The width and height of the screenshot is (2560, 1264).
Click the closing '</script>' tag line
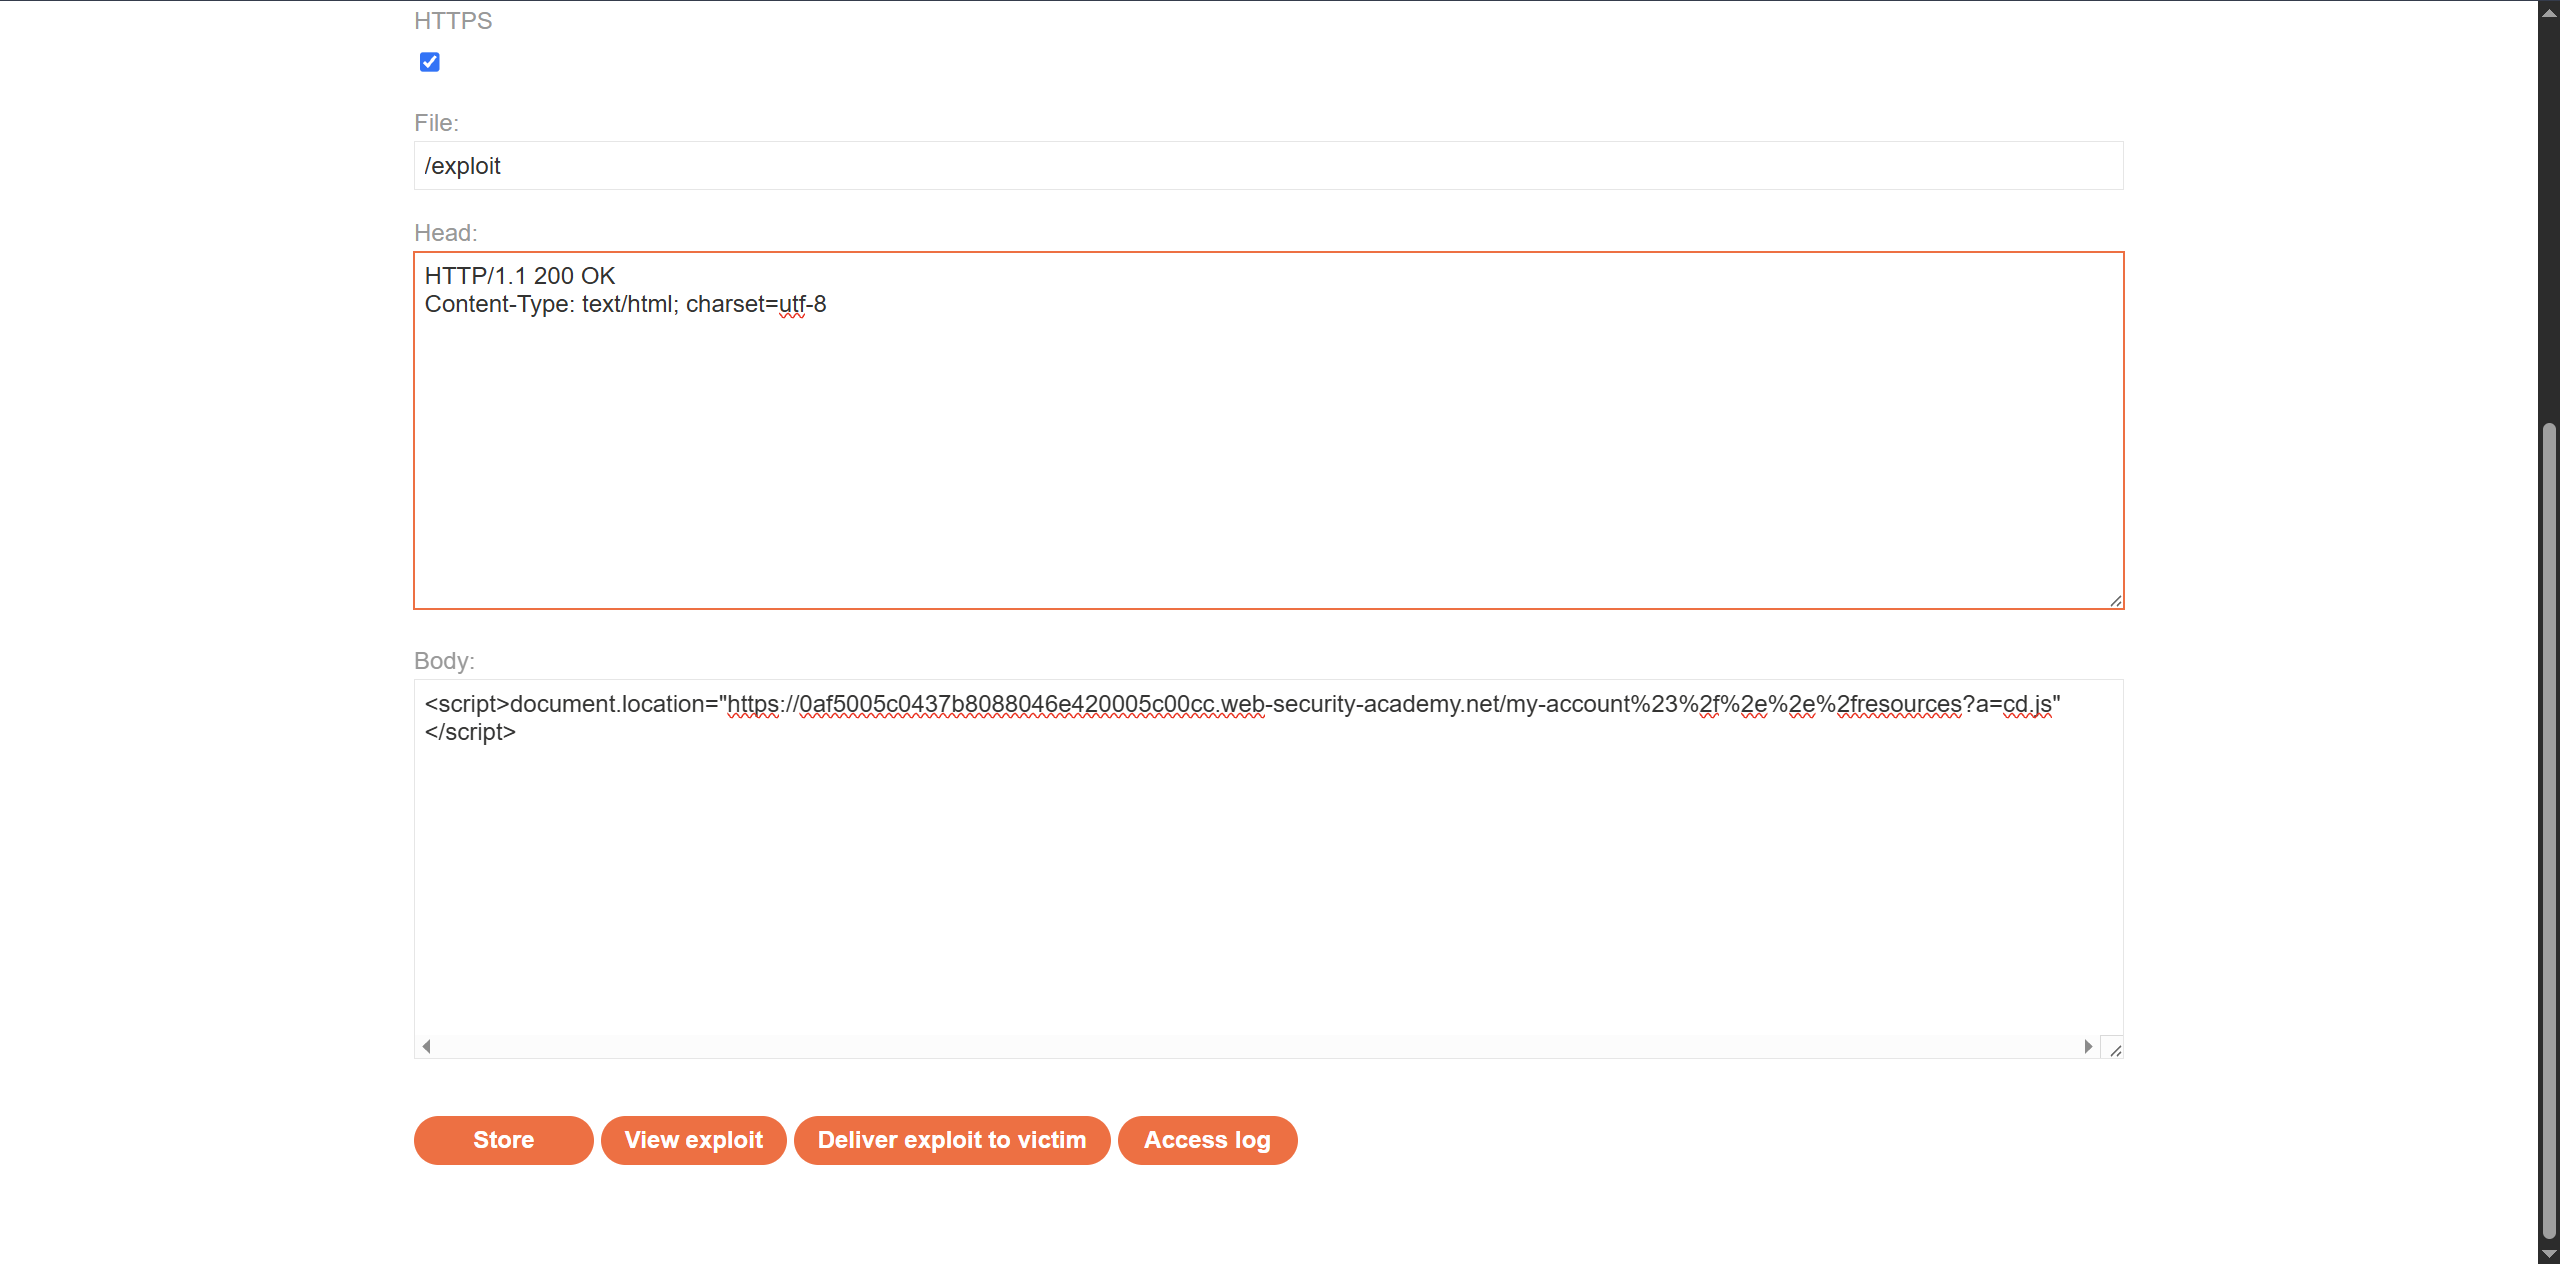pyautogui.click(x=470, y=732)
